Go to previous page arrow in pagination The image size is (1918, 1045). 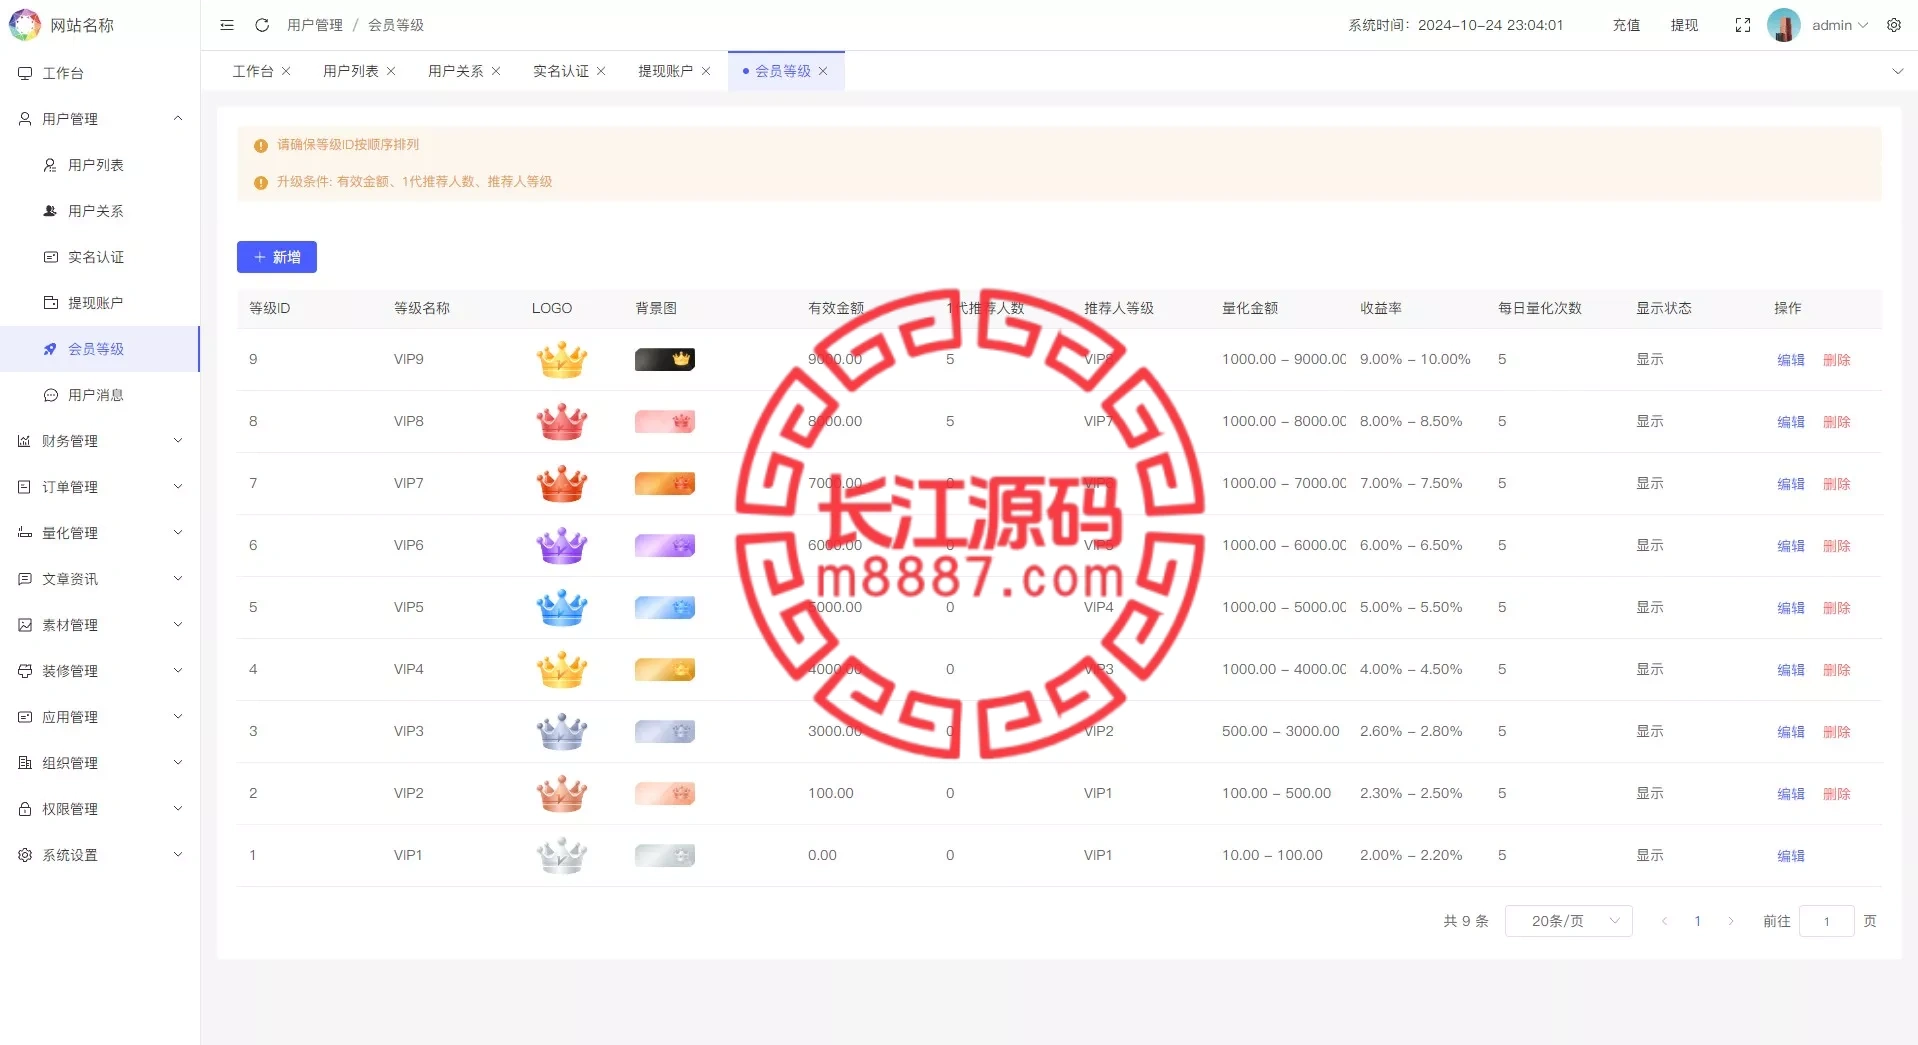click(1664, 921)
